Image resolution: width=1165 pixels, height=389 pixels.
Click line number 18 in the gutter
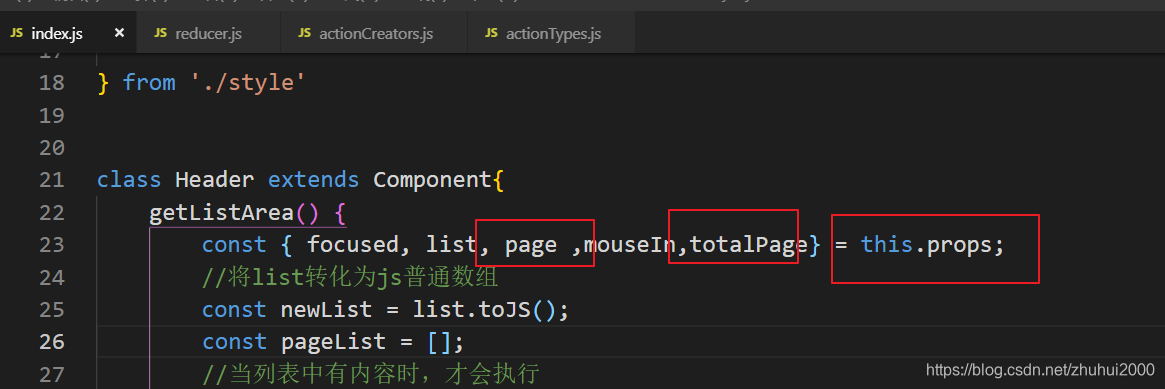click(51, 82)
